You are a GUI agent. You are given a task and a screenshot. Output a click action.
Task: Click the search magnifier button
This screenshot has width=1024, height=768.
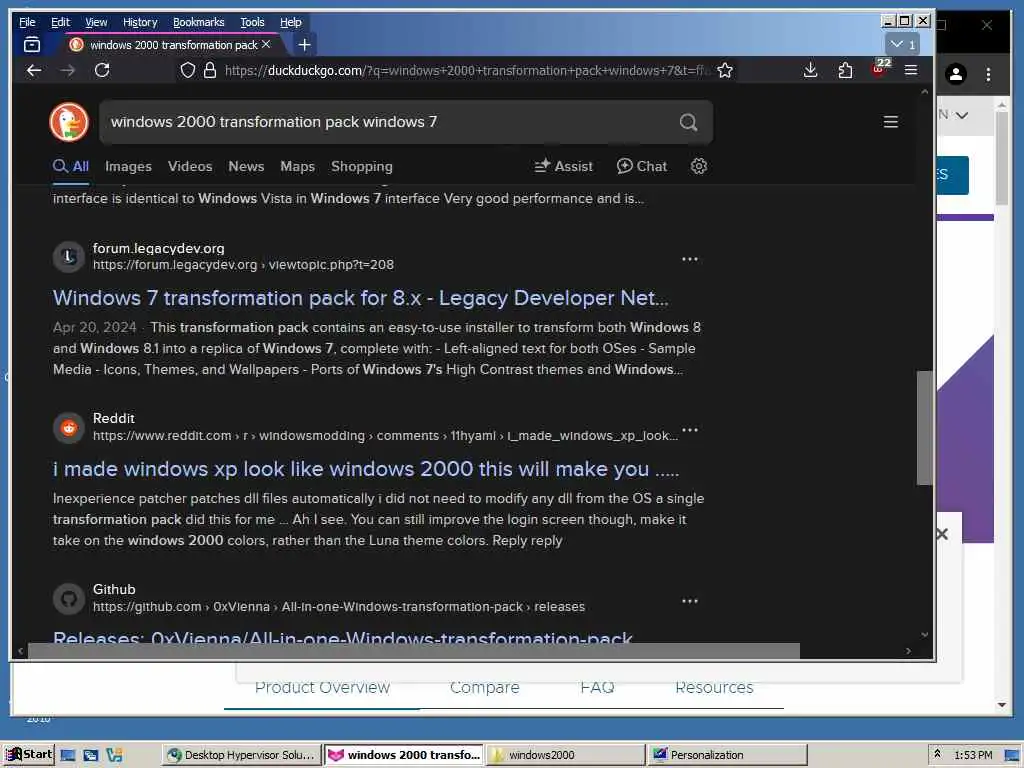pos(688,122)
